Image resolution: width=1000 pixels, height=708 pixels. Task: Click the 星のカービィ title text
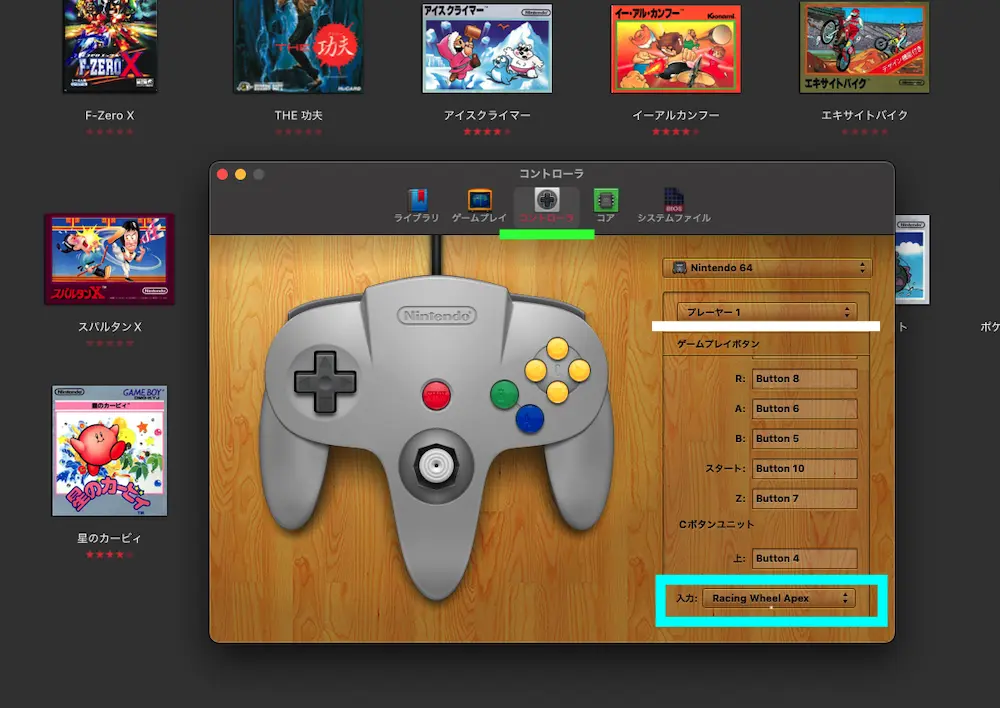click(x=109, y=538)
